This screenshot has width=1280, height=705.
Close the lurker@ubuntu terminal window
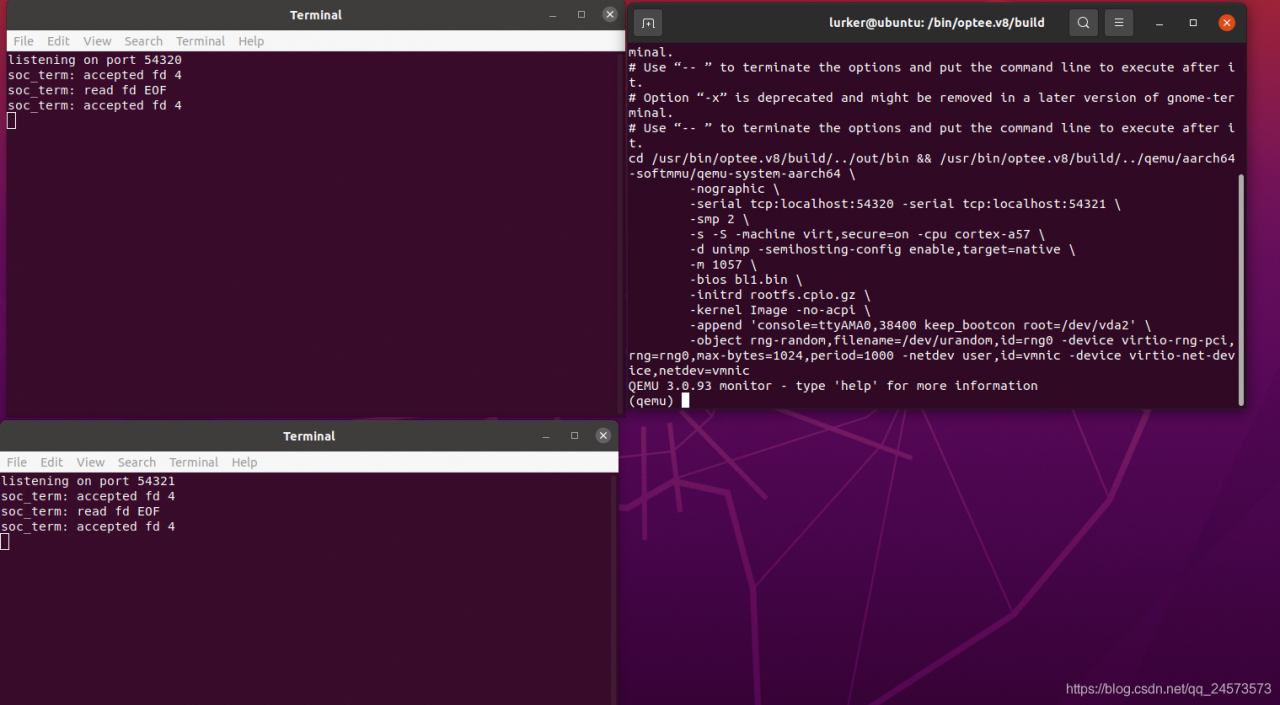click(1227, 23)
